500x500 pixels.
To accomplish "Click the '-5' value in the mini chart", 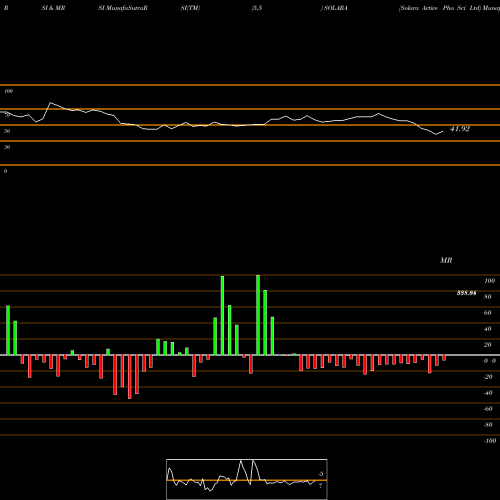I will click(320, 474).
